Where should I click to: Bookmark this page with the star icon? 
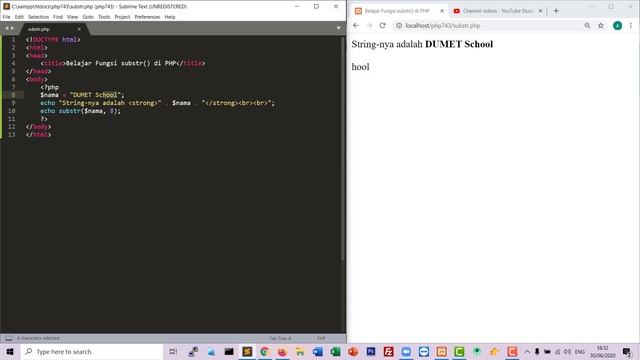pos(601,25)
